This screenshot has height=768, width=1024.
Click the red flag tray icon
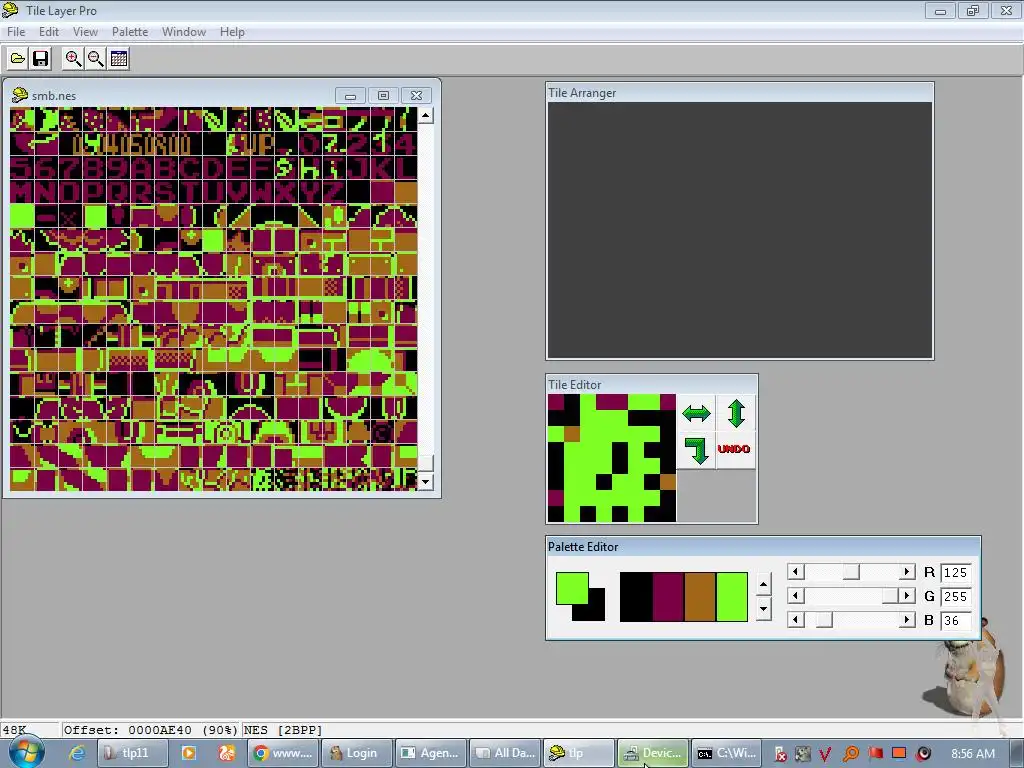[876, 754]
